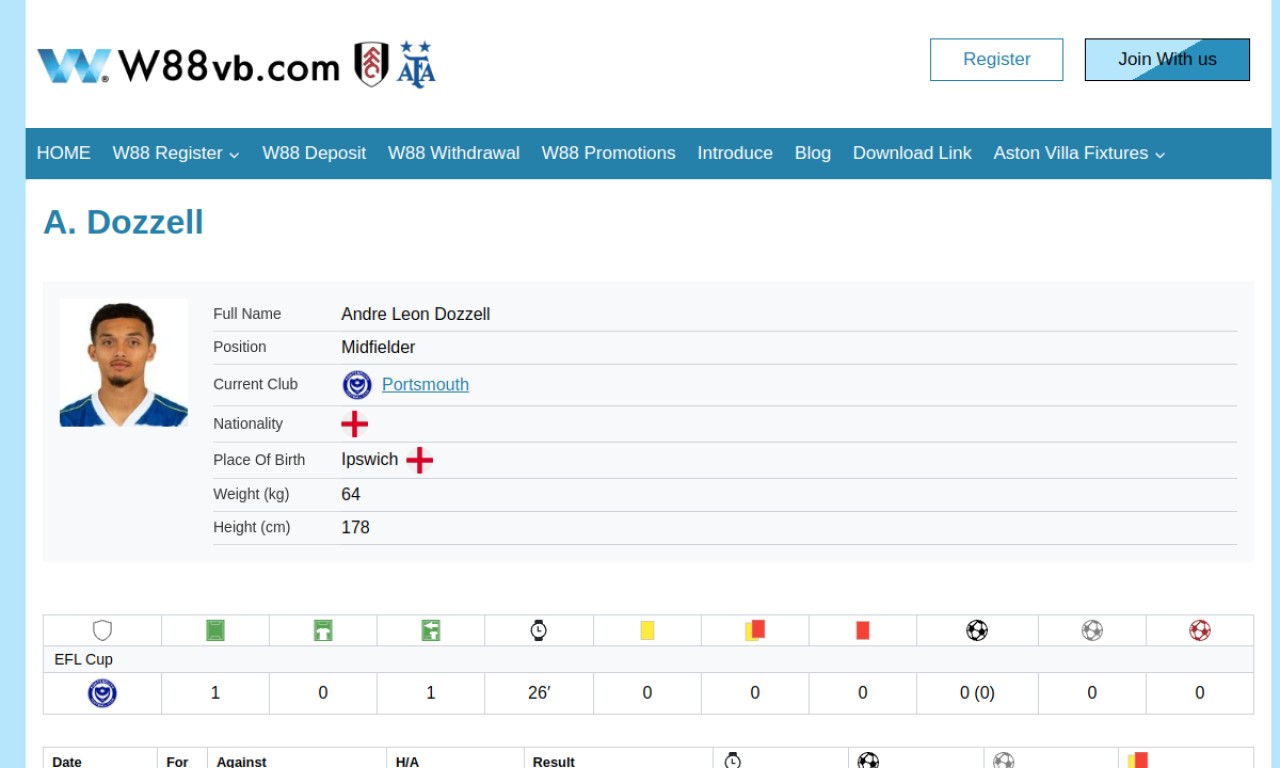The height and width of the screenshot is (768, 1280).
Task: Click the A. Dozzell page heading
Action: (123, 222)
